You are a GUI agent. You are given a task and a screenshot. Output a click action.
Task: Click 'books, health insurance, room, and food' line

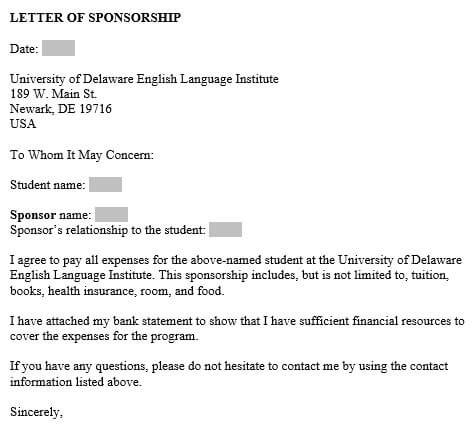point(117,291)
